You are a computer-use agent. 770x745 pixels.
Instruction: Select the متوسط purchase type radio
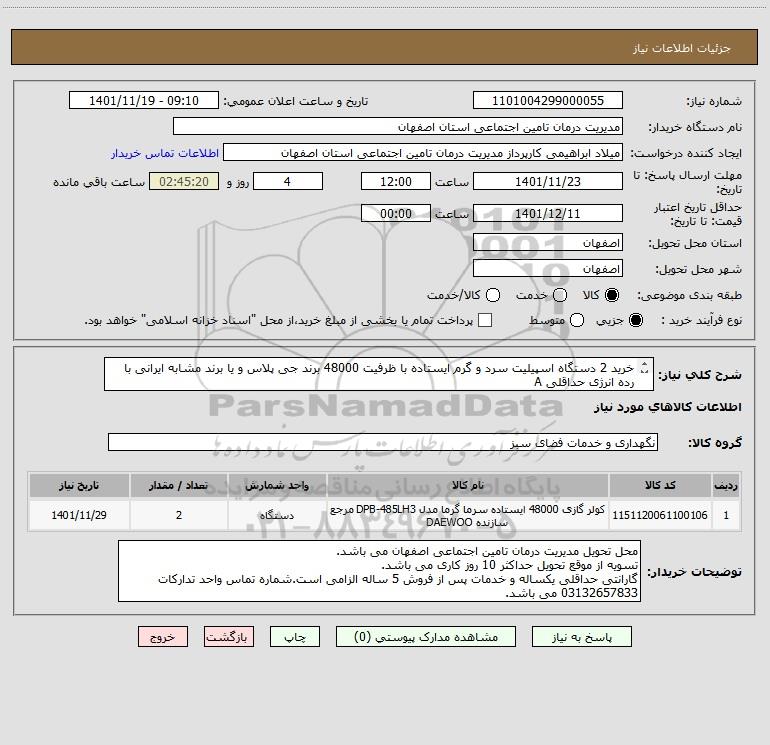[x=577, y=320]
